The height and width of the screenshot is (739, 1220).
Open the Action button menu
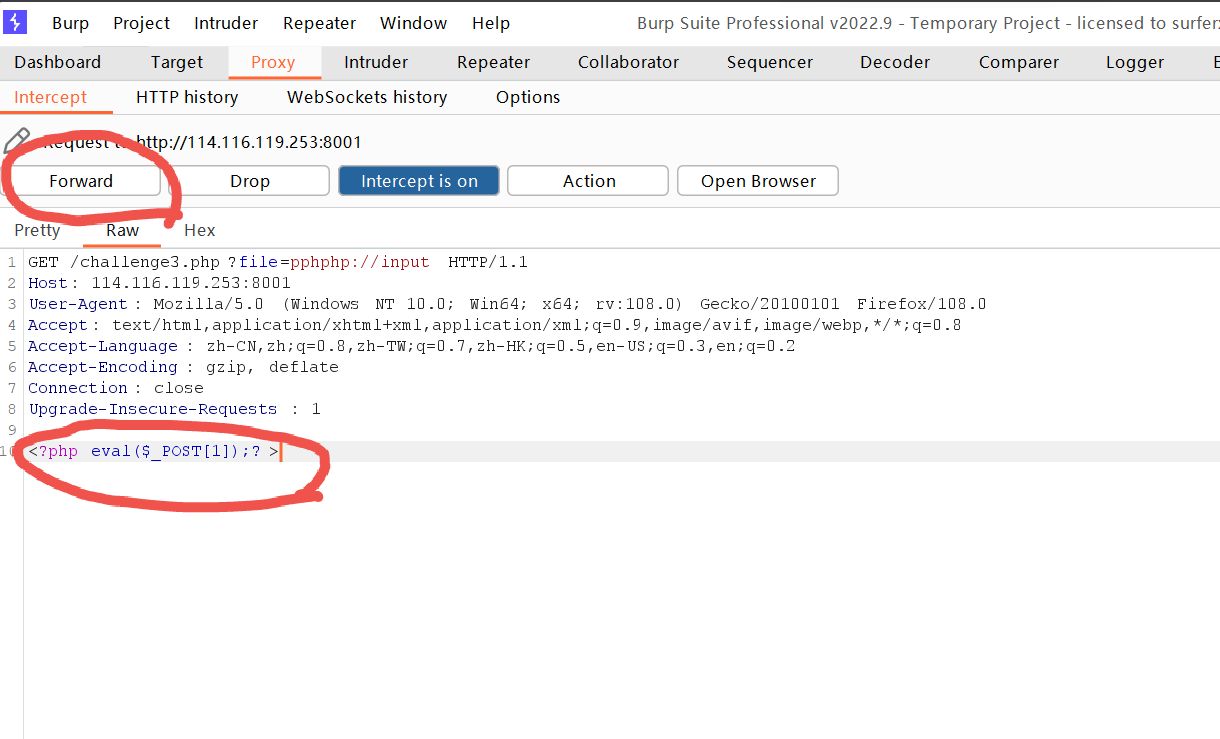pos(588,181)
